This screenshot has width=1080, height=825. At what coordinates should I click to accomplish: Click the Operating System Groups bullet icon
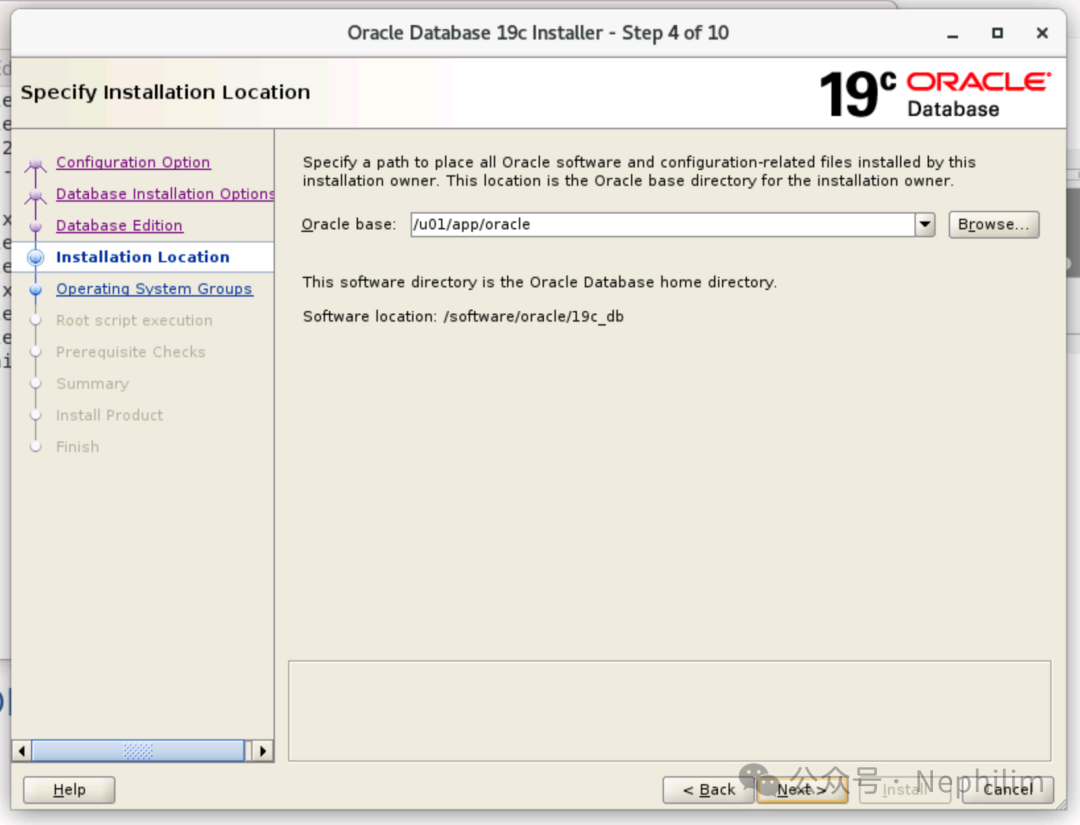click(36, 290)
